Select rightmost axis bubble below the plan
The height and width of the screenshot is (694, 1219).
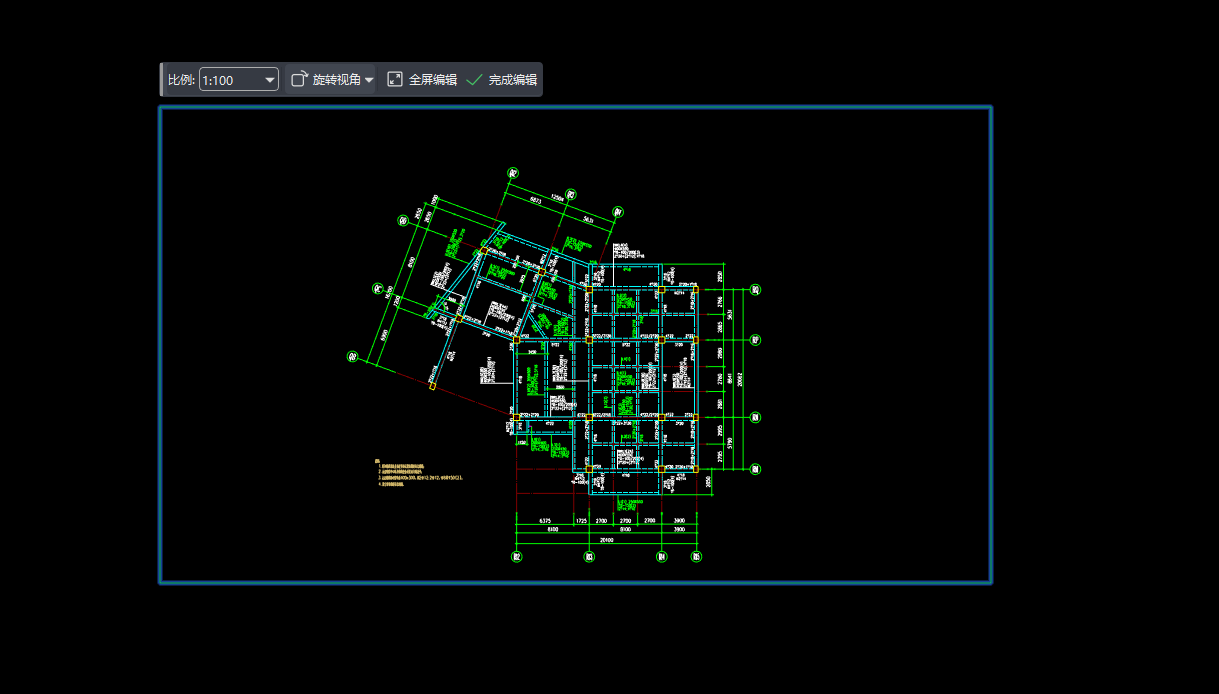[x=697, y=556]
